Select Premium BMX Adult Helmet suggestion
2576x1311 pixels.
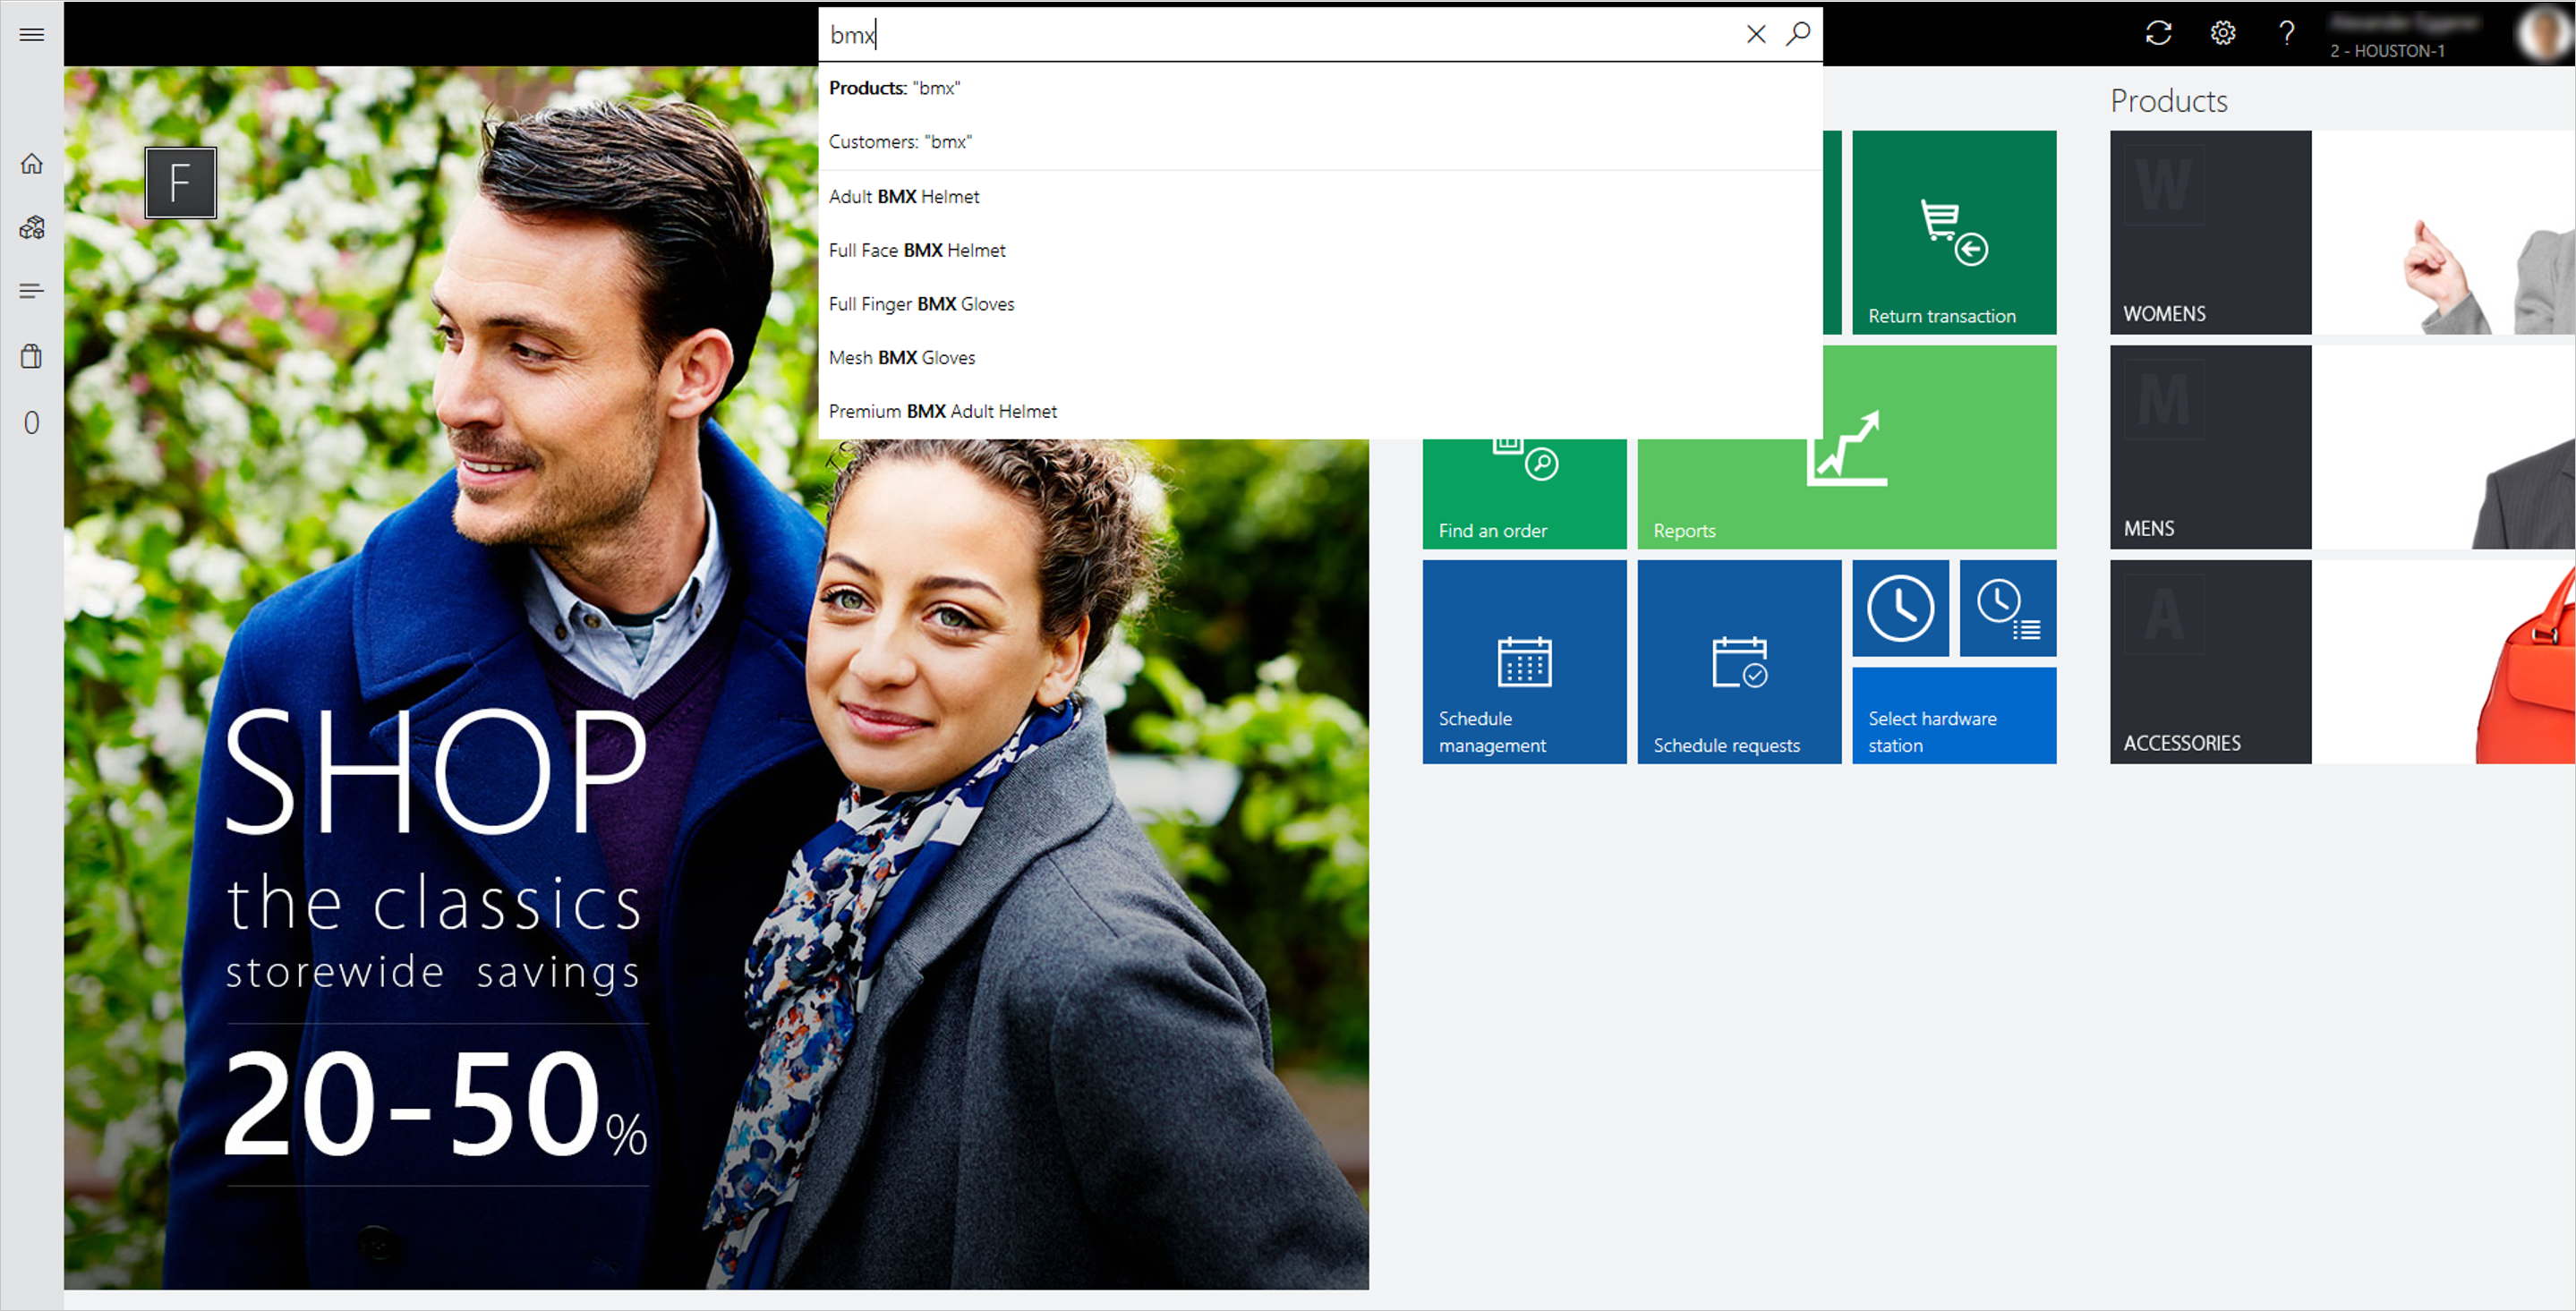point(943,412)
